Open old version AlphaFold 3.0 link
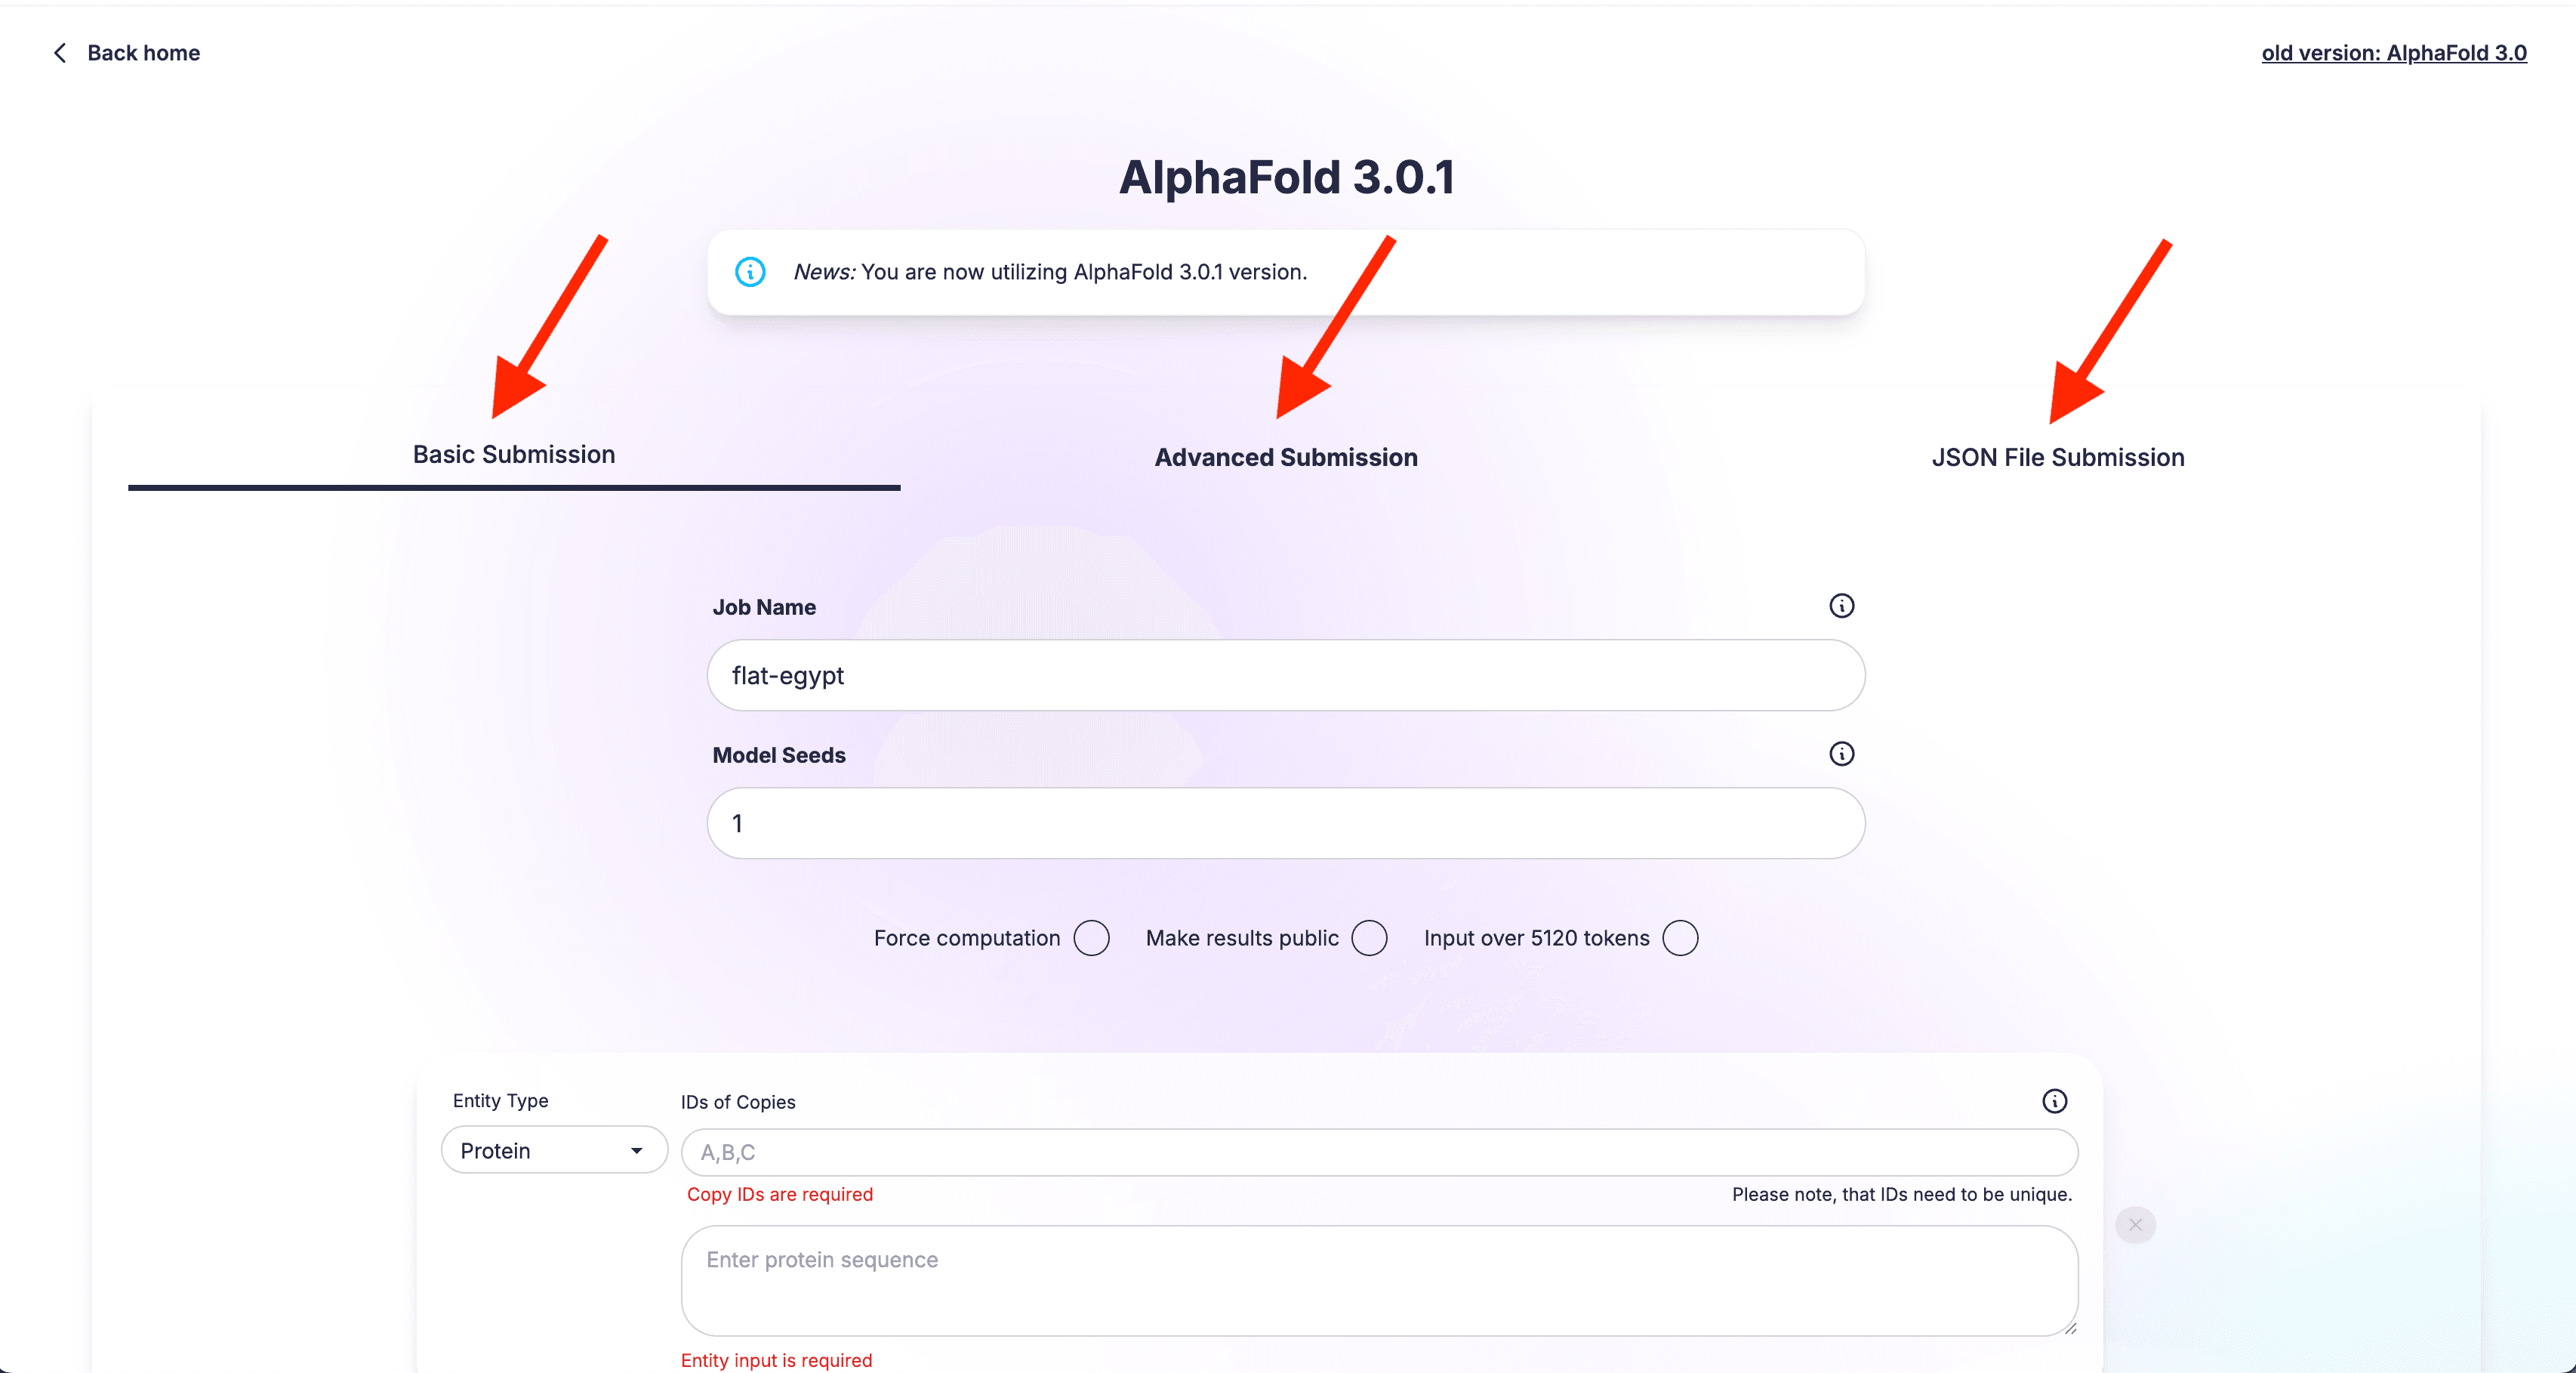 click(x=2394, y=53)
